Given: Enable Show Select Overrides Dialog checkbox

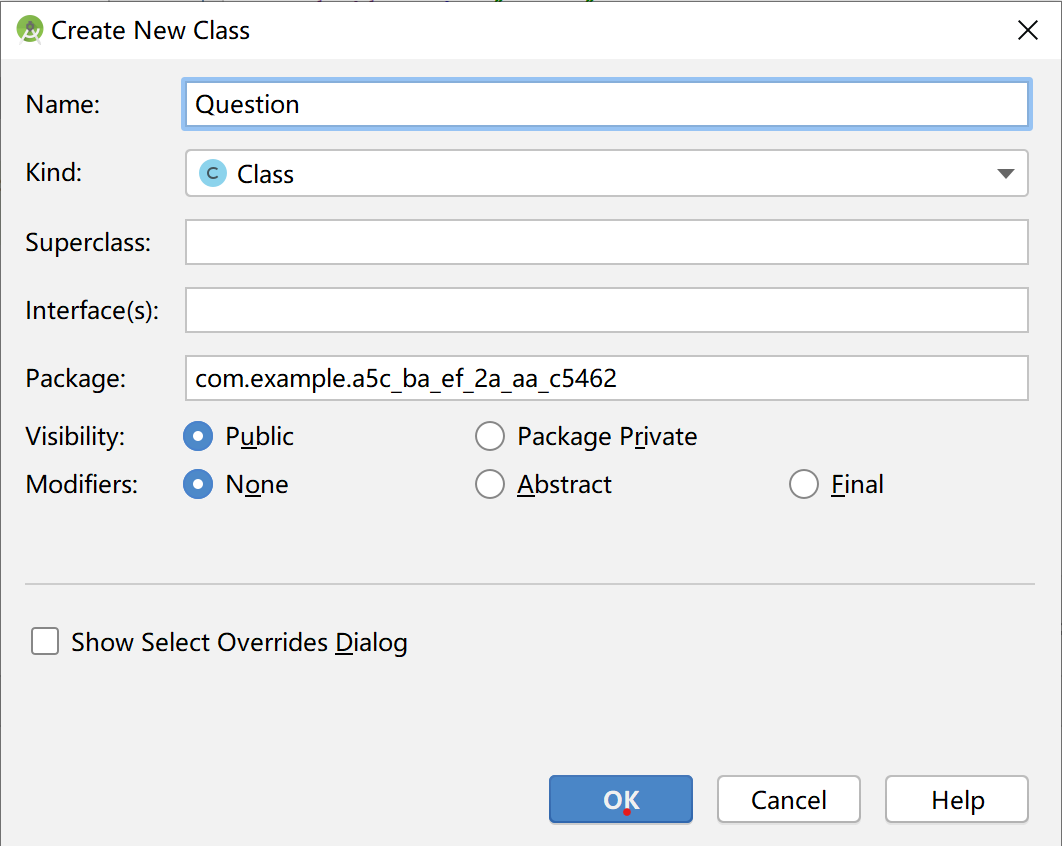Looking at the screenshot, I should pos(45,641).
